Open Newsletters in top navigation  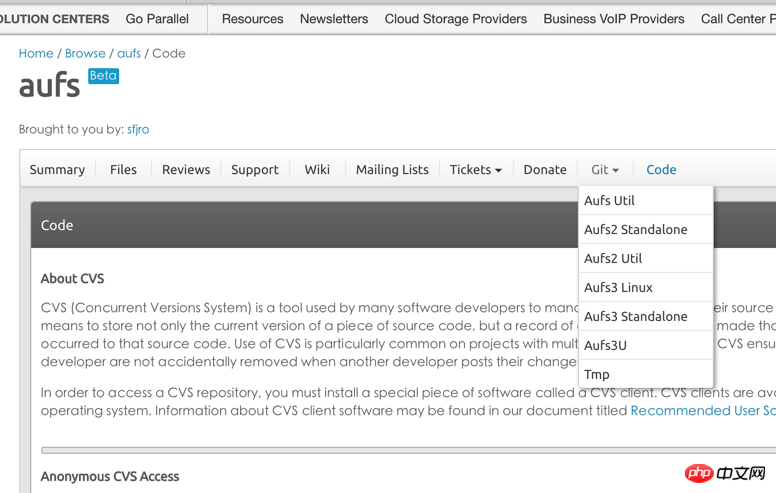click(x=334, y=19)
